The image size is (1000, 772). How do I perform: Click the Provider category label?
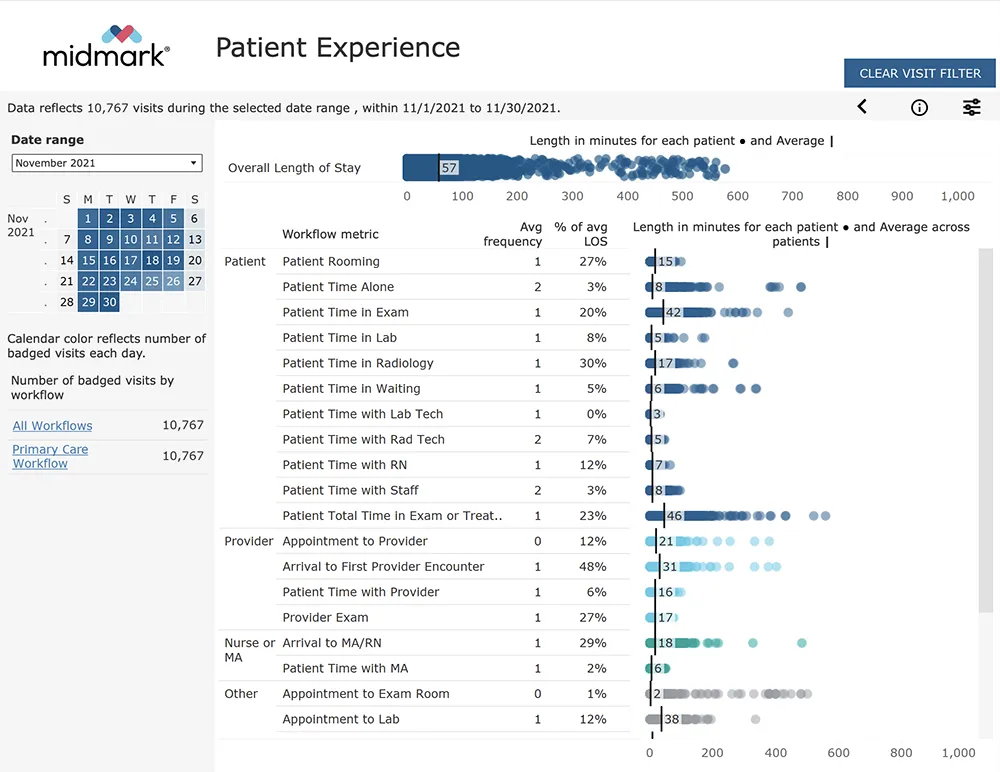249,541
